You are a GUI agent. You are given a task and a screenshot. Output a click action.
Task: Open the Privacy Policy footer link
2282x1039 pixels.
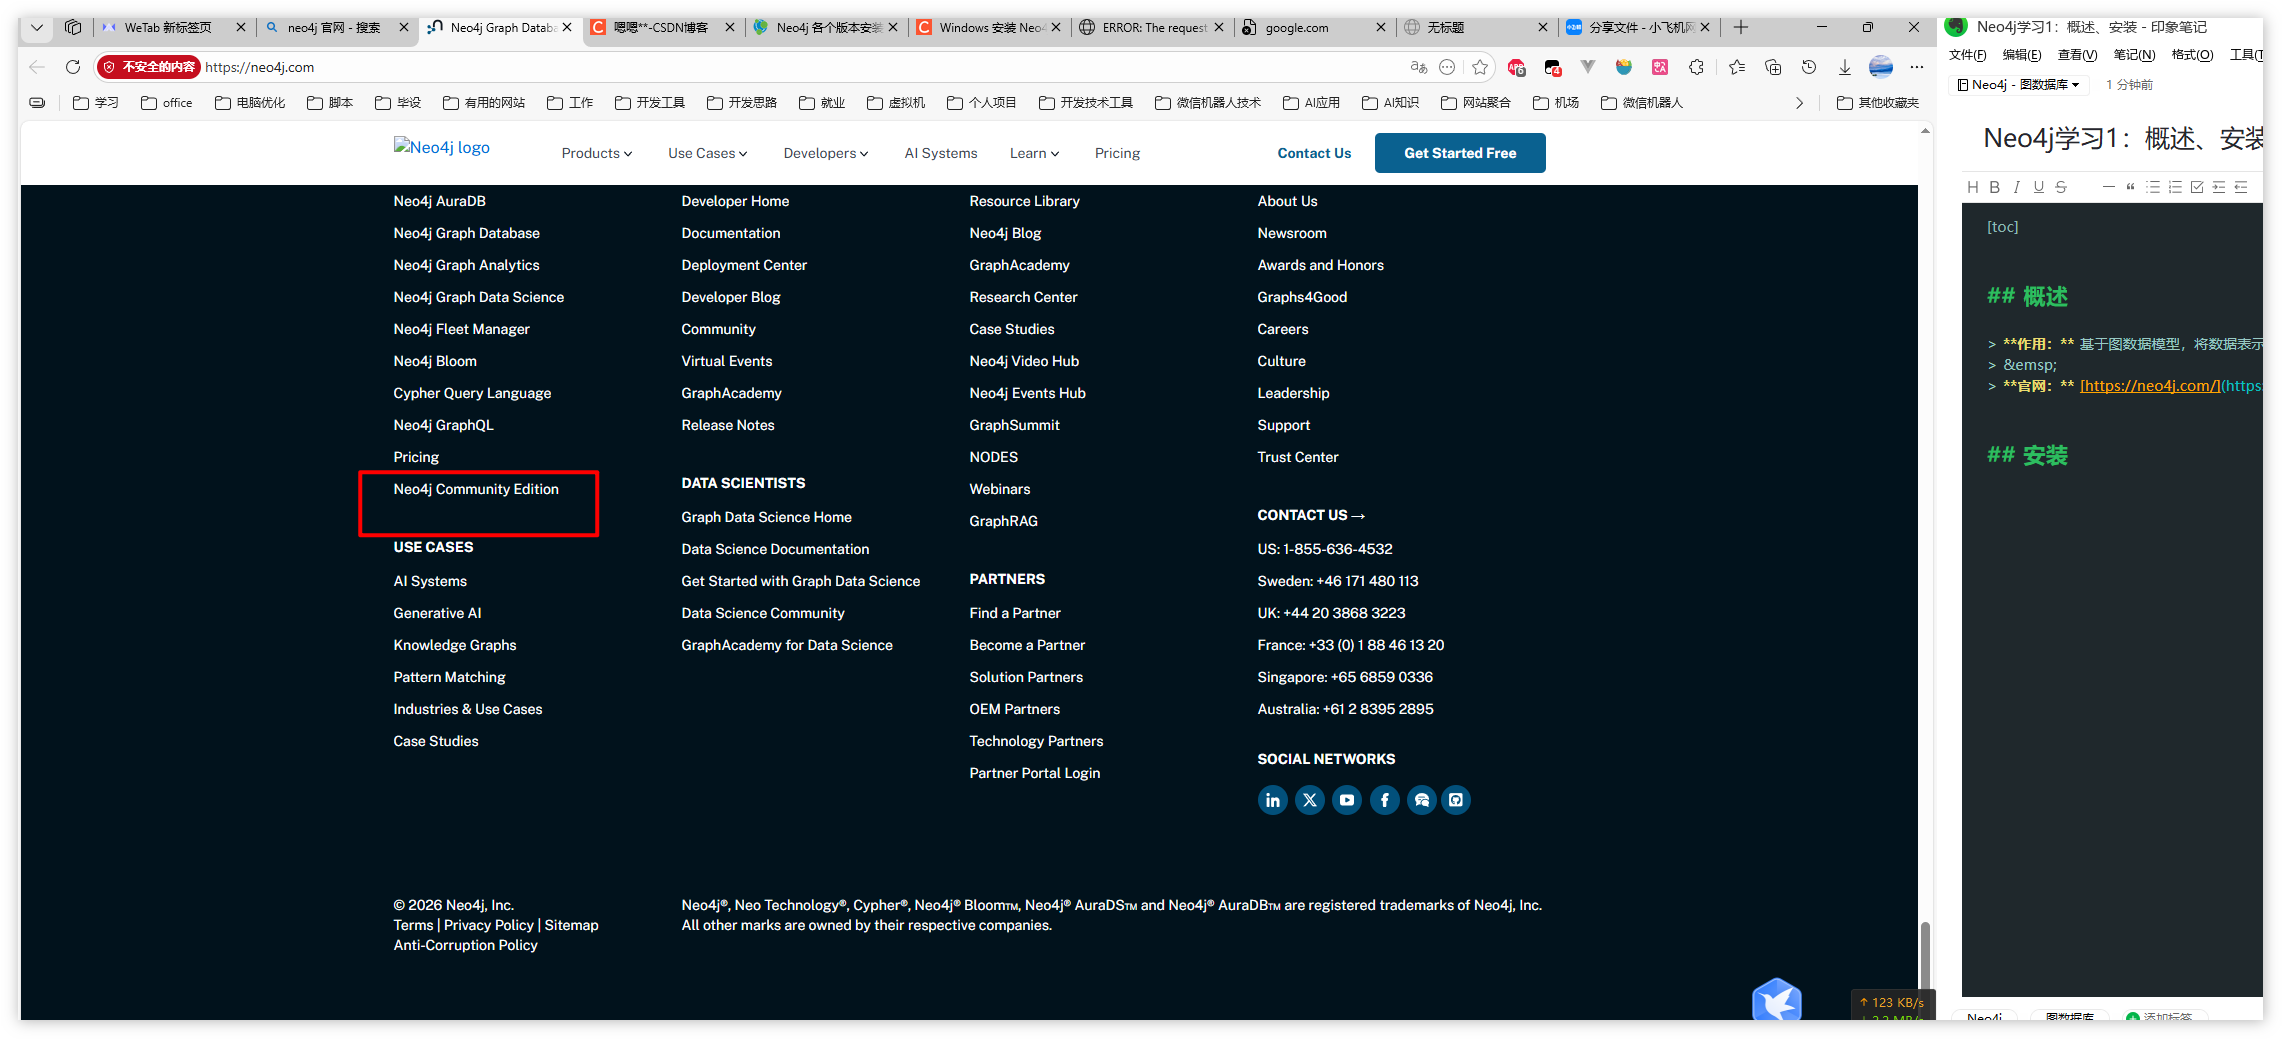(489, 925)
